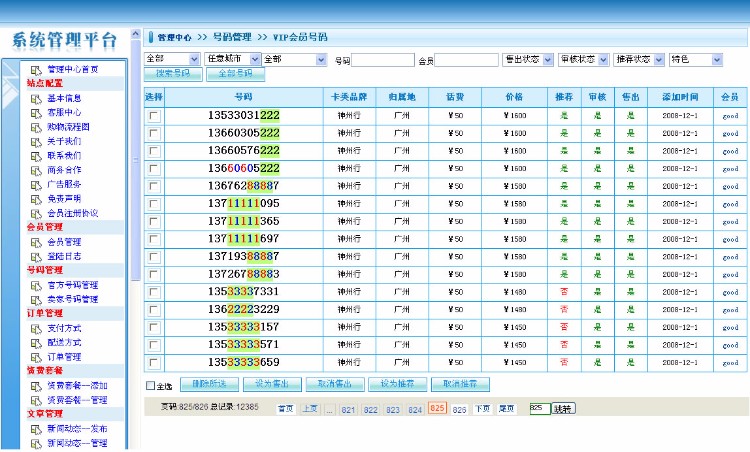
Task: Select the 免责声明 sidebar icon
Action: (x=36, y=199)
